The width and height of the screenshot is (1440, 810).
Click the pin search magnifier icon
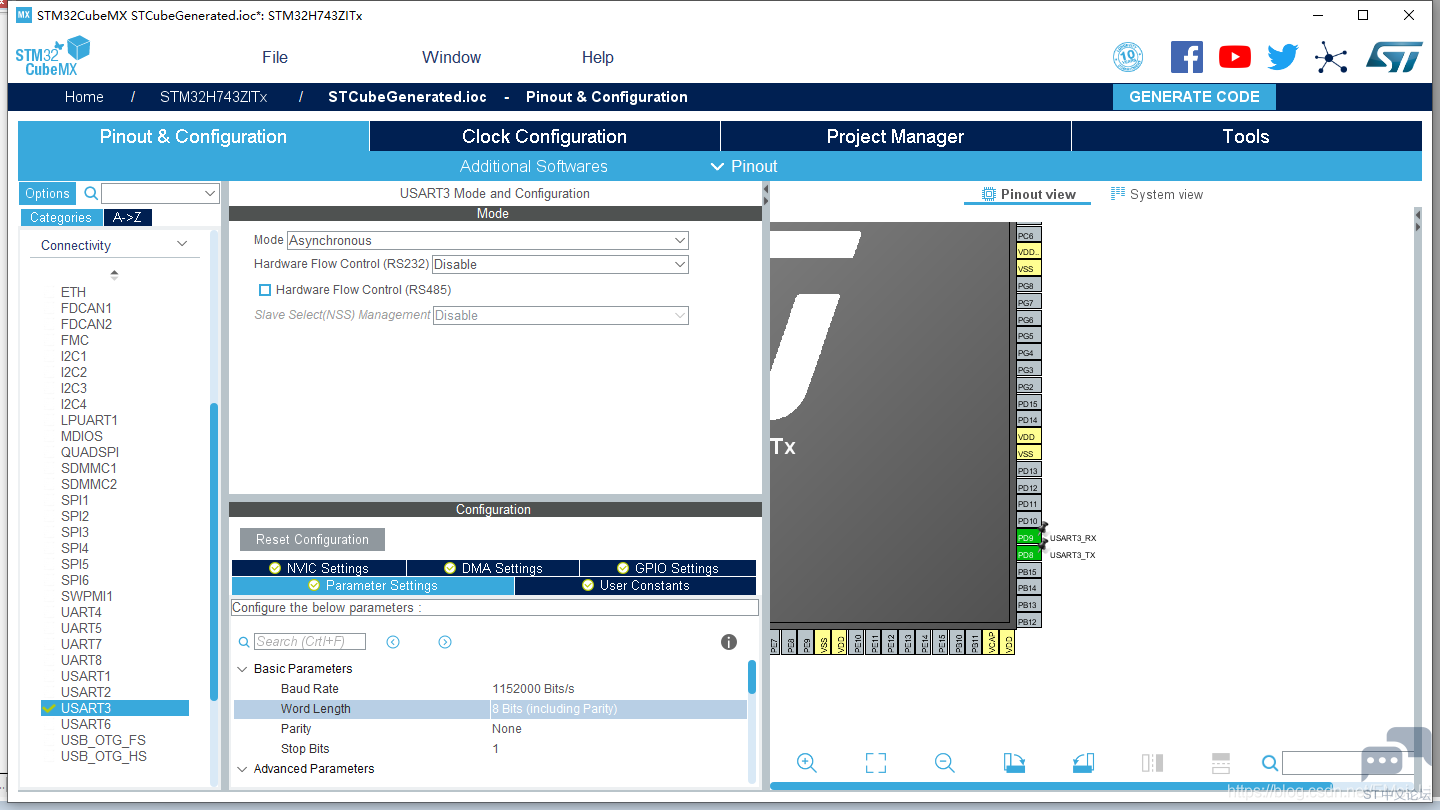click(1270, 763)
